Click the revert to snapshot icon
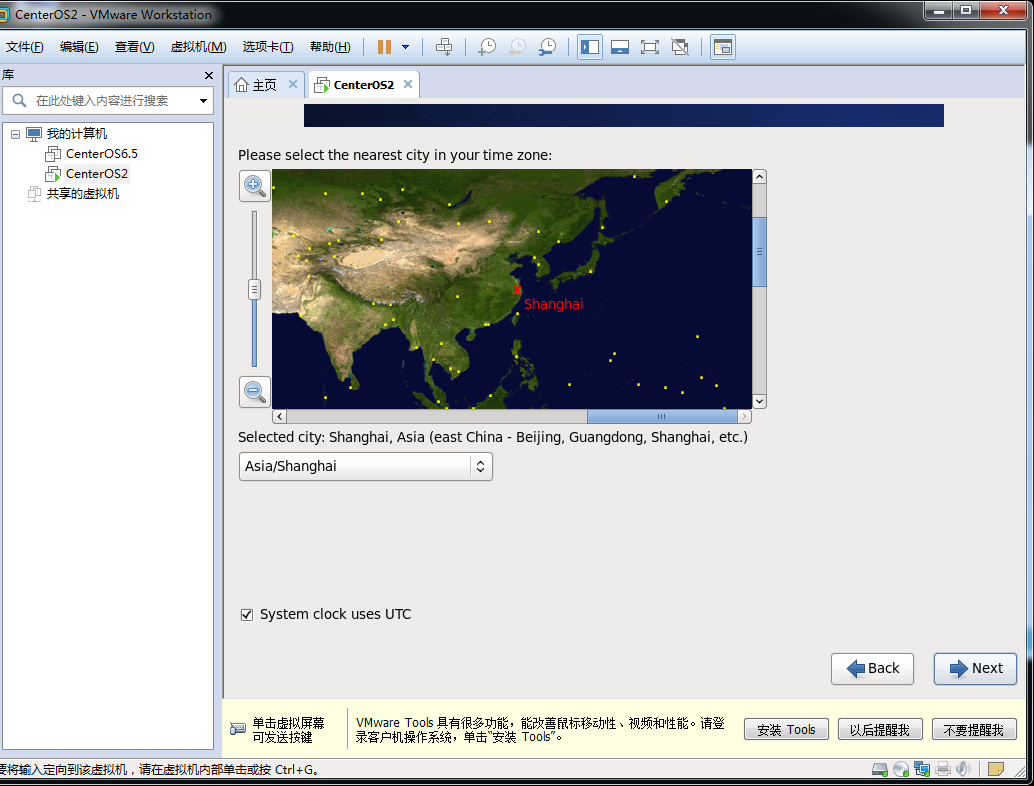 click(517, 47)
